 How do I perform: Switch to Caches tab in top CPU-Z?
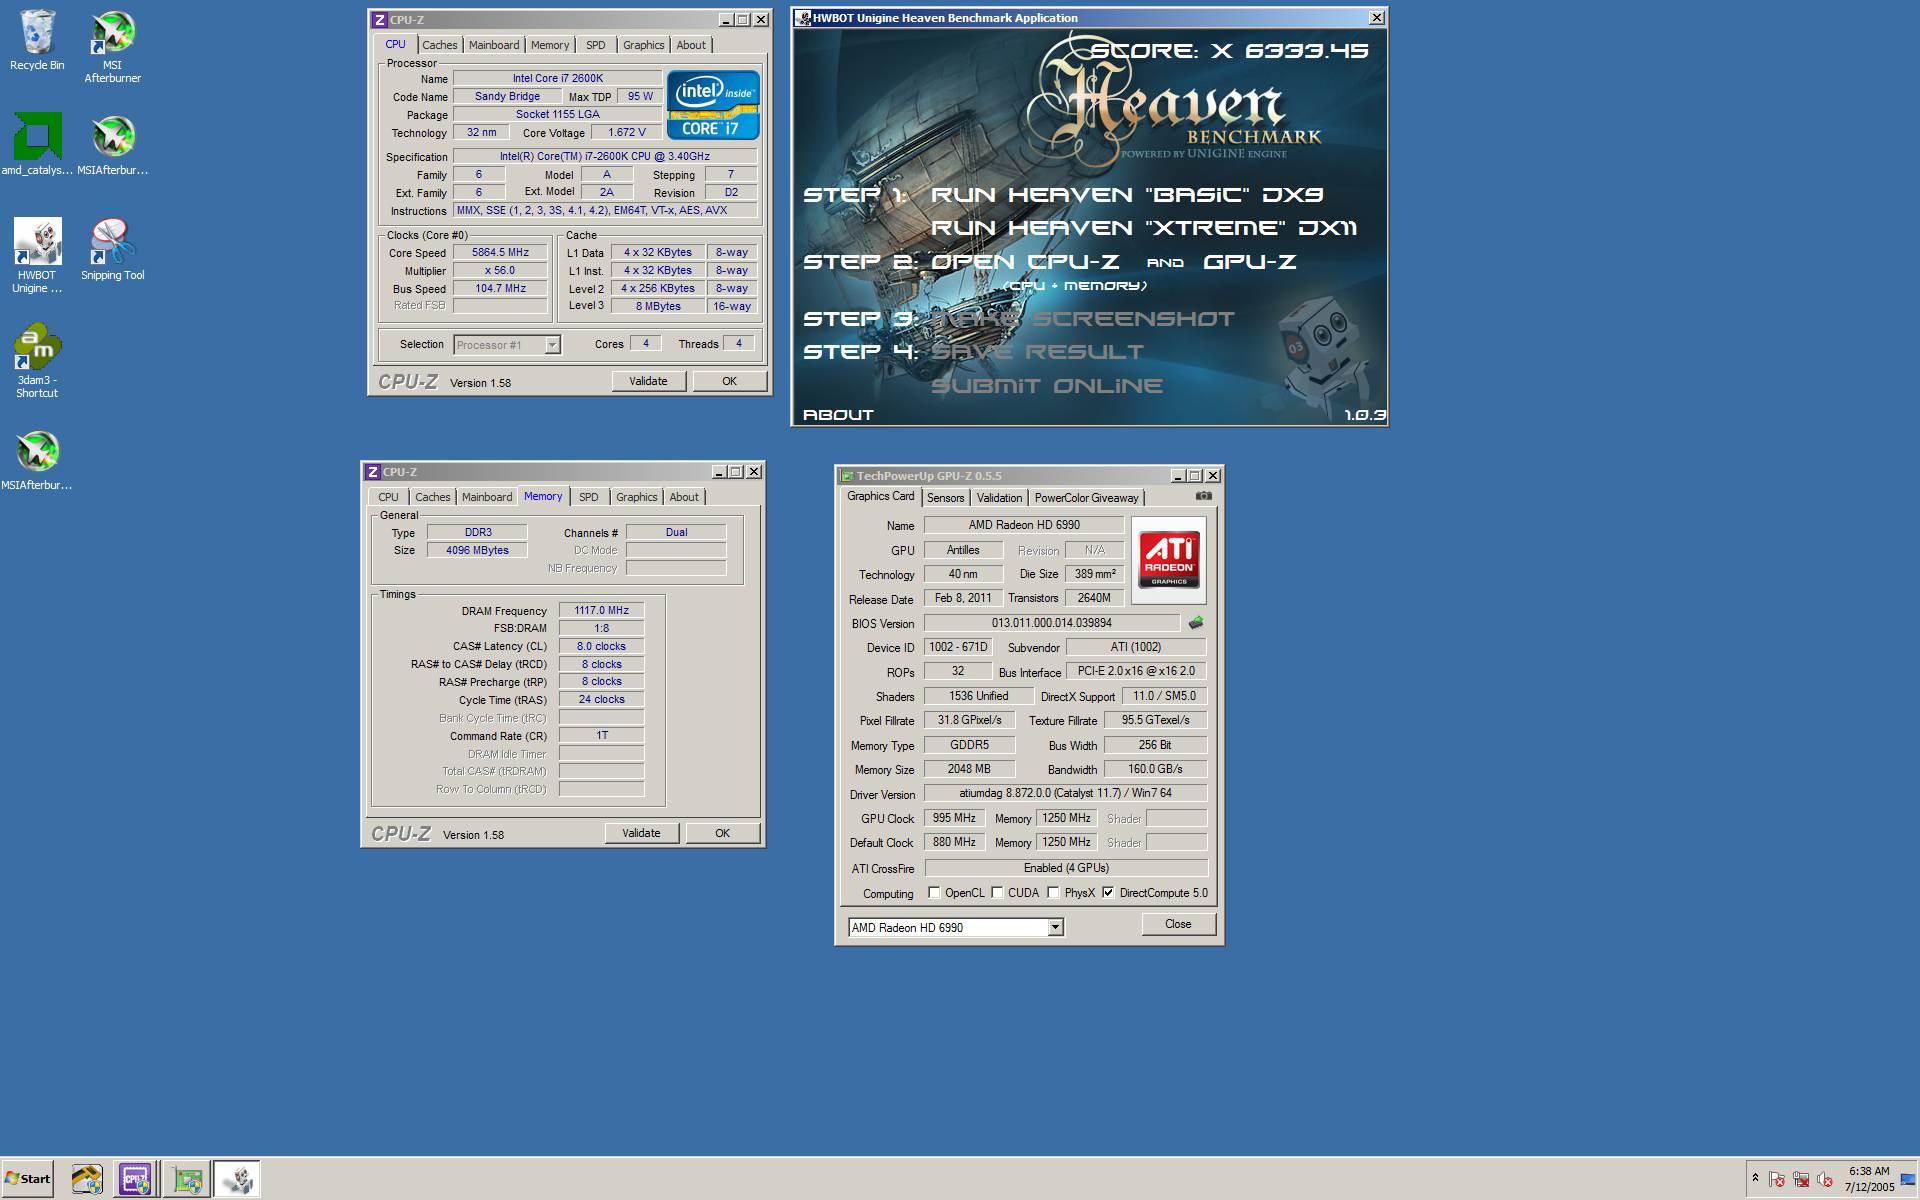point(439,45)
